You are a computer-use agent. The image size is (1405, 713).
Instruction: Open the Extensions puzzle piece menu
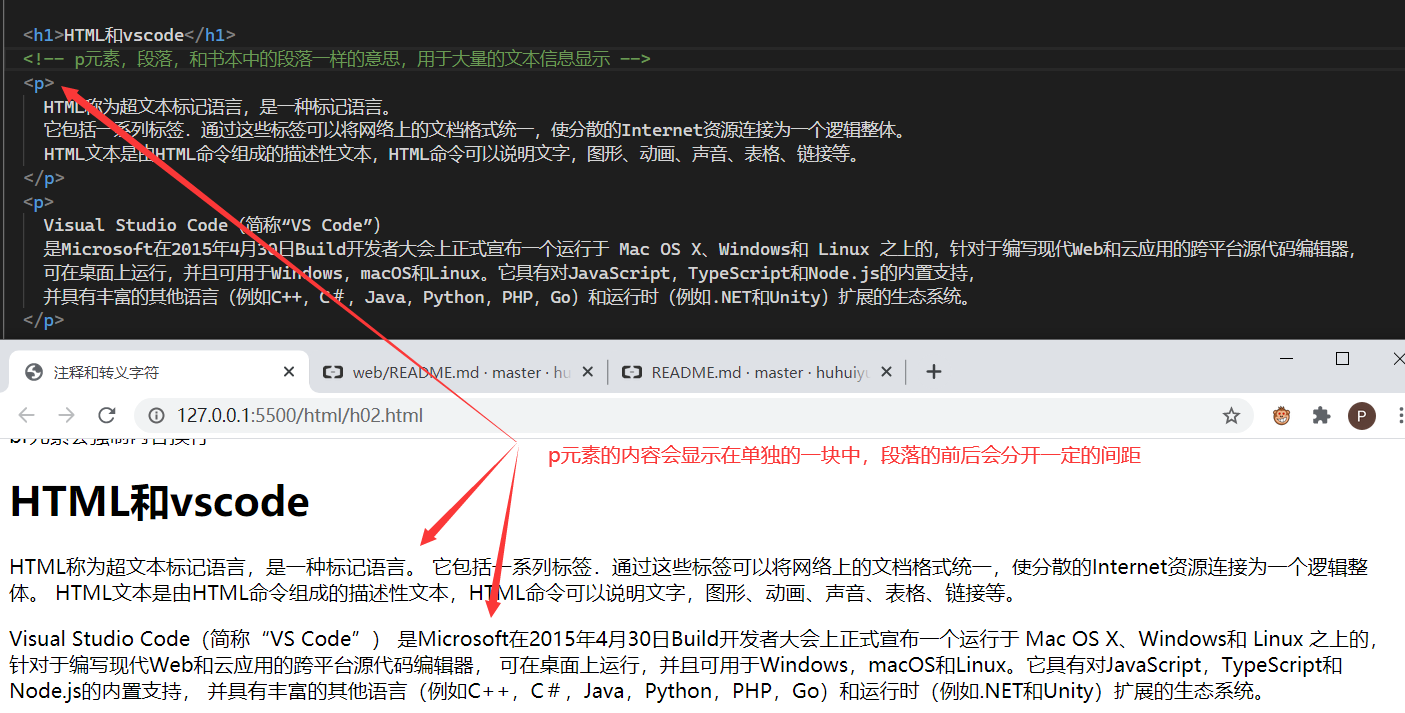[1321, 416]
